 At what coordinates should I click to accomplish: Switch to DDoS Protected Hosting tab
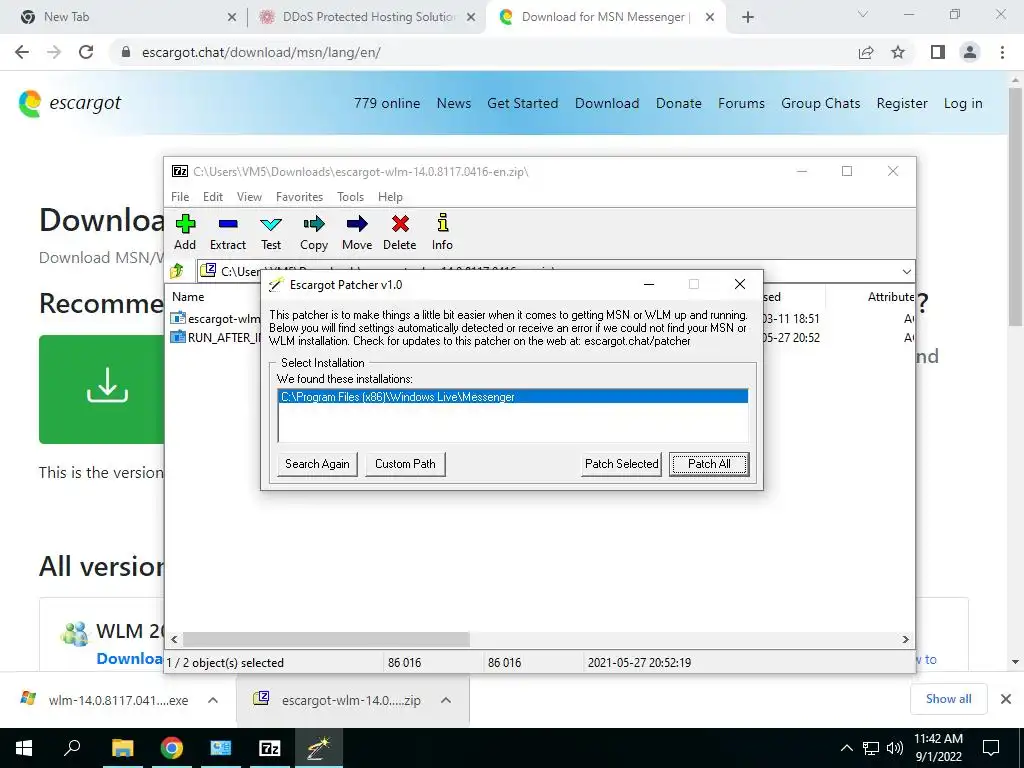click(x=368, y=17)
